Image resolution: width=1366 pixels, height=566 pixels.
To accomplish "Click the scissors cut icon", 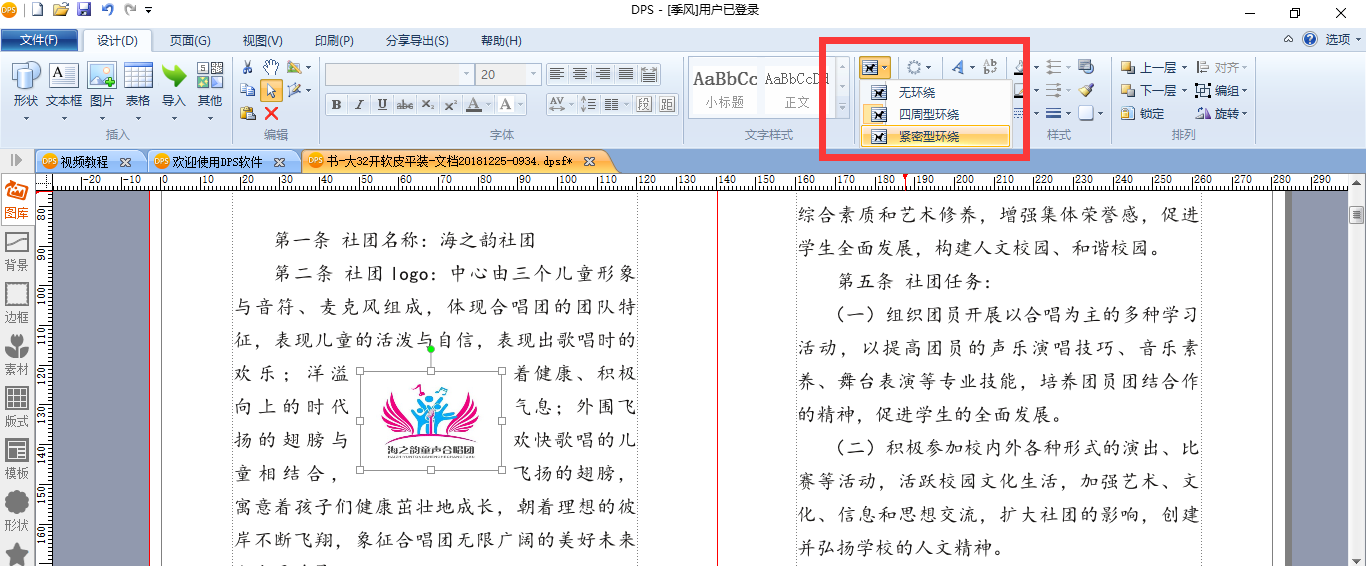I will click(x=248, y=67).
